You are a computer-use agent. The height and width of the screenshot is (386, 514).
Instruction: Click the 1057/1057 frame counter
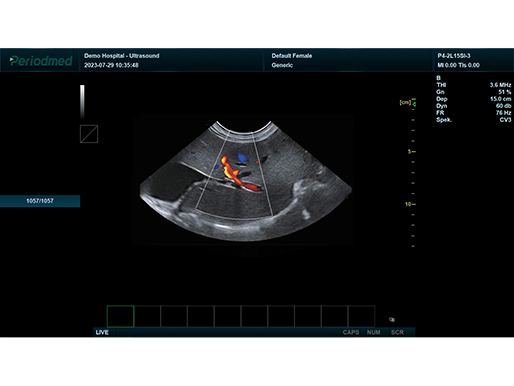[x=40, y=201]
